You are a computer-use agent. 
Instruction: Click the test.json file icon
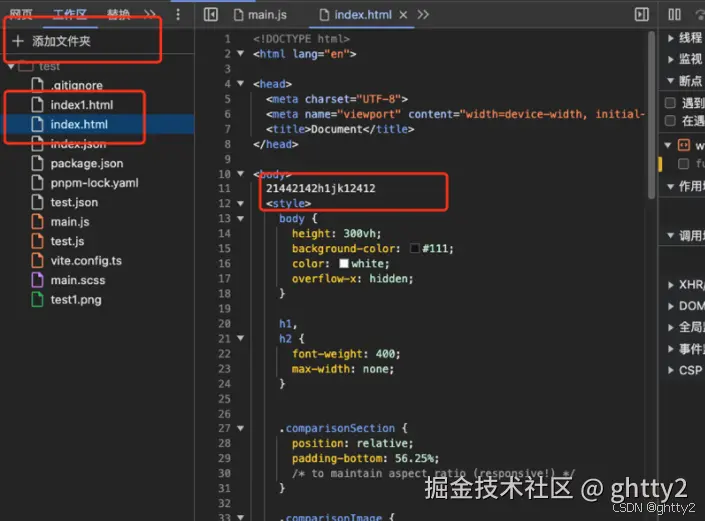[37, 202]
